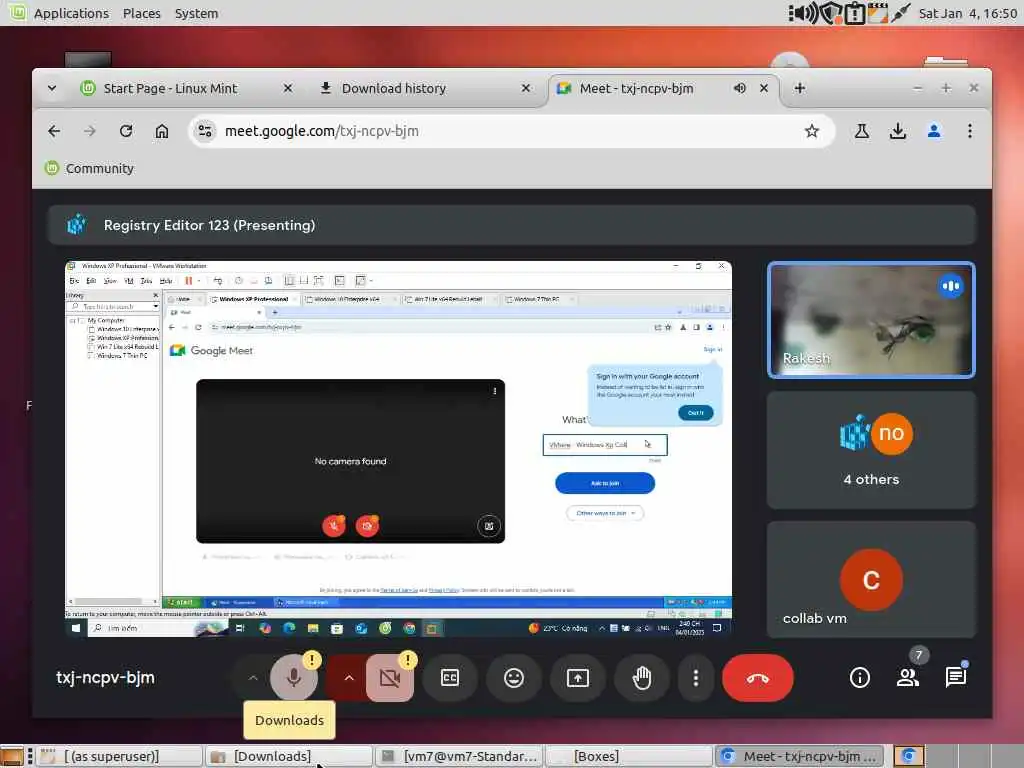Viewport: 1024px width, 768px height.
Task: Go back in browser
Action: pos(54,131)
